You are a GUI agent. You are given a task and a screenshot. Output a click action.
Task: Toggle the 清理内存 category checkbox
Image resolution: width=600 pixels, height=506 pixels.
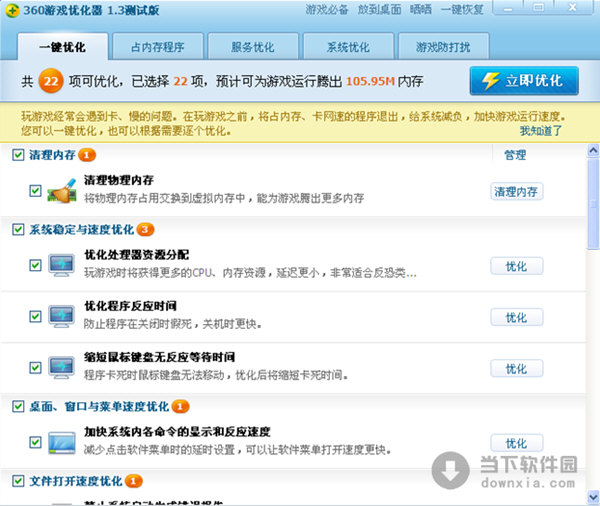click(18, 155)
